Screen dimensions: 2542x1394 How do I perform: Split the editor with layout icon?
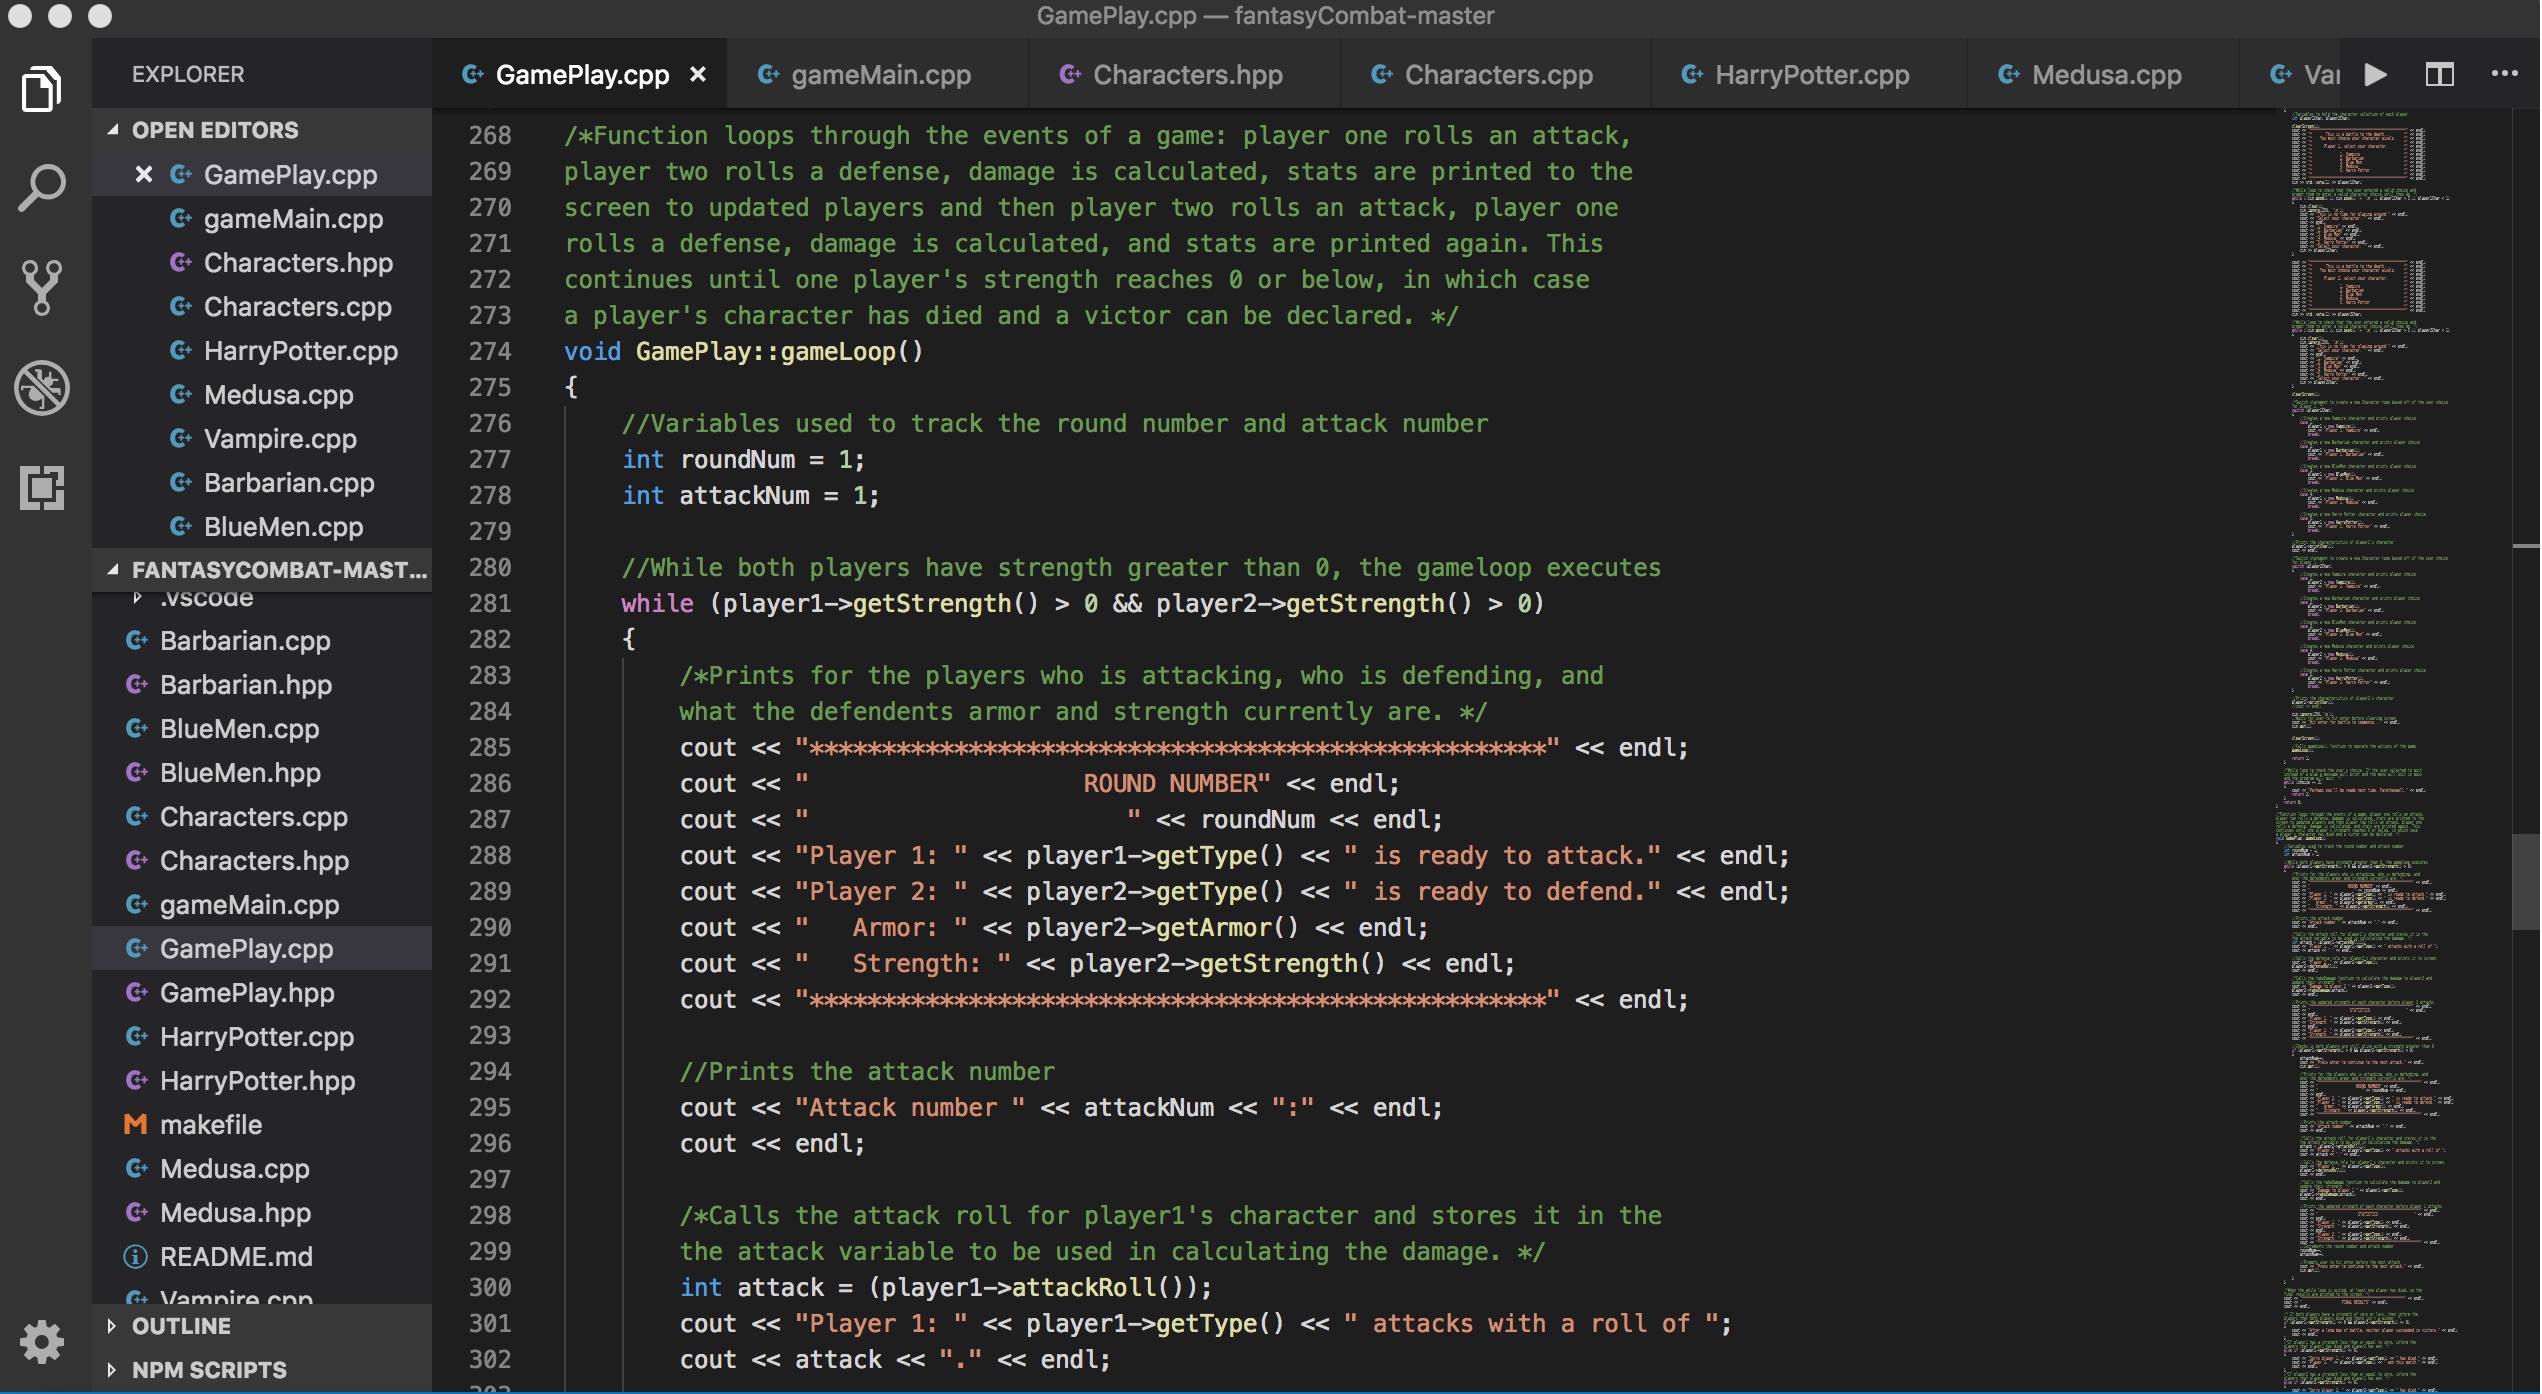2440,75
